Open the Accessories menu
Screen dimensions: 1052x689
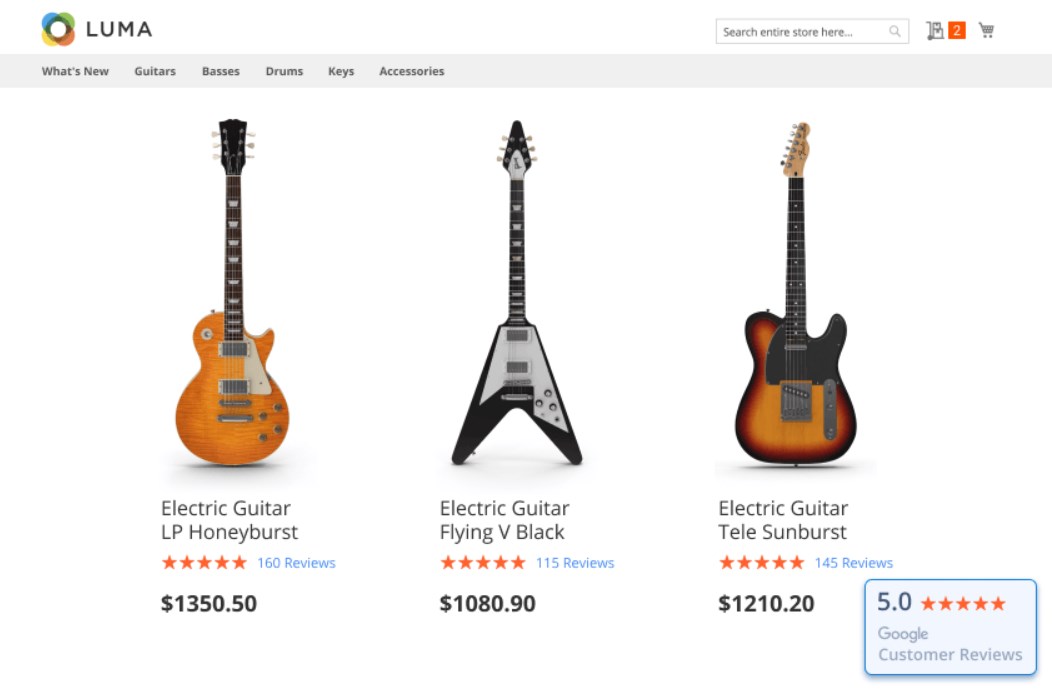pyautogui.click(x=411, y=71)
